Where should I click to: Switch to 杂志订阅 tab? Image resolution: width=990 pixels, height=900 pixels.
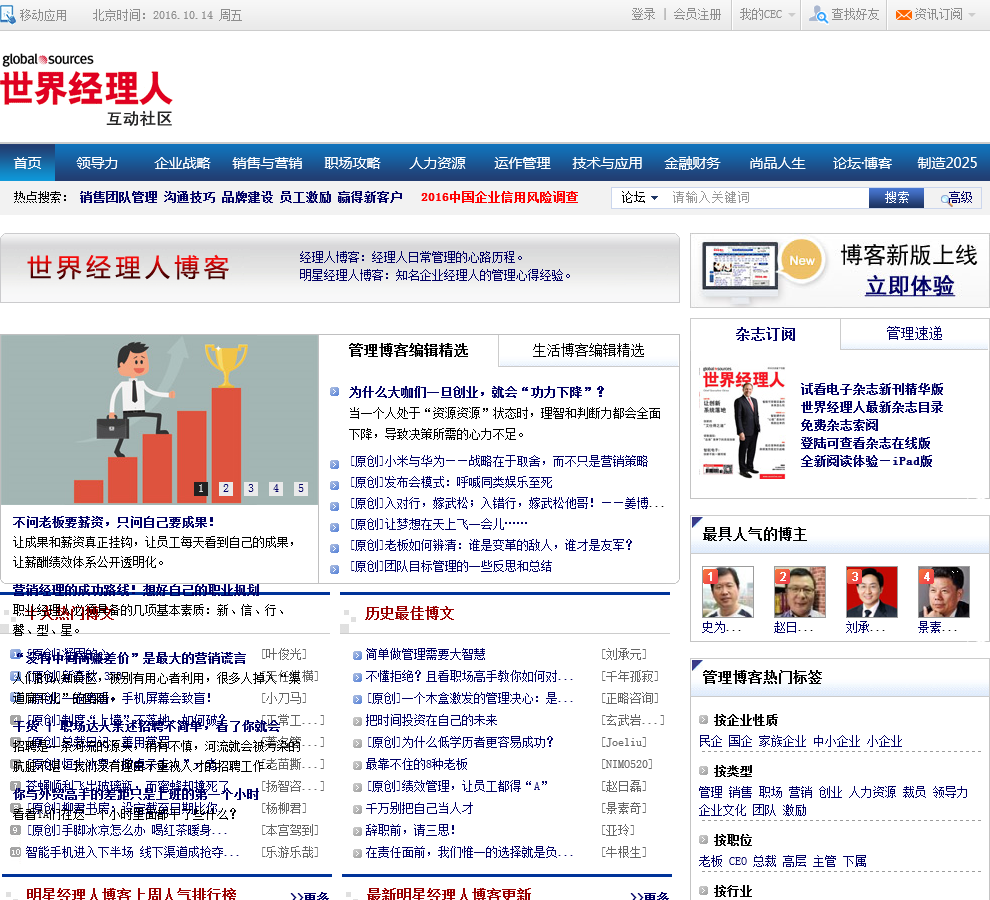[x=765, y=333]
